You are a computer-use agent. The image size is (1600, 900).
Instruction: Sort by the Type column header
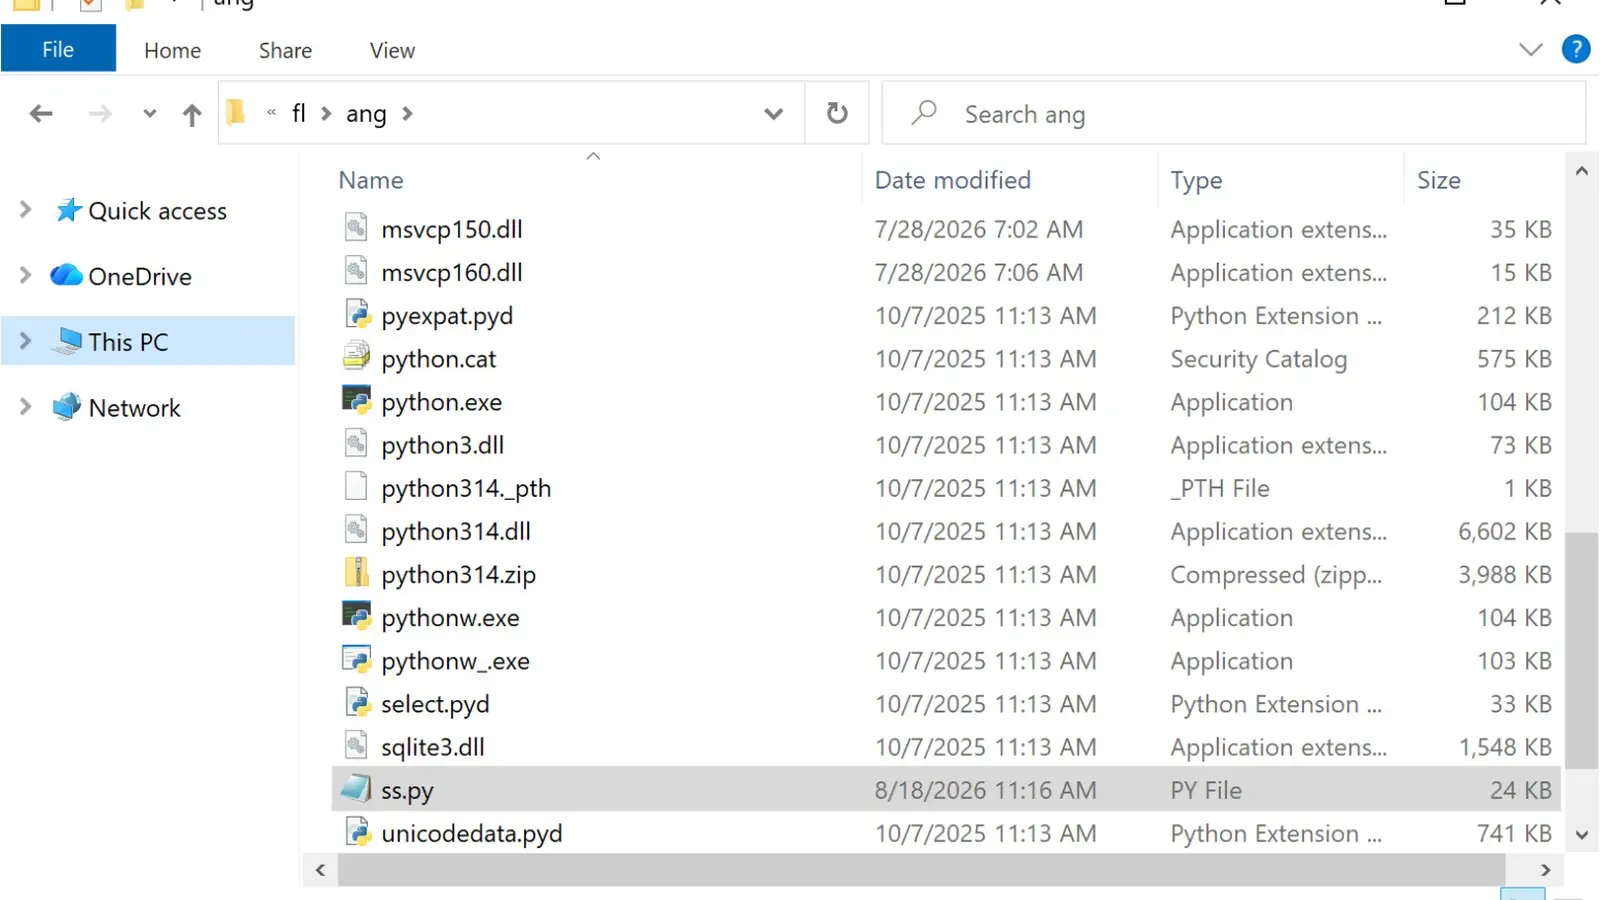pos(1196,180)
